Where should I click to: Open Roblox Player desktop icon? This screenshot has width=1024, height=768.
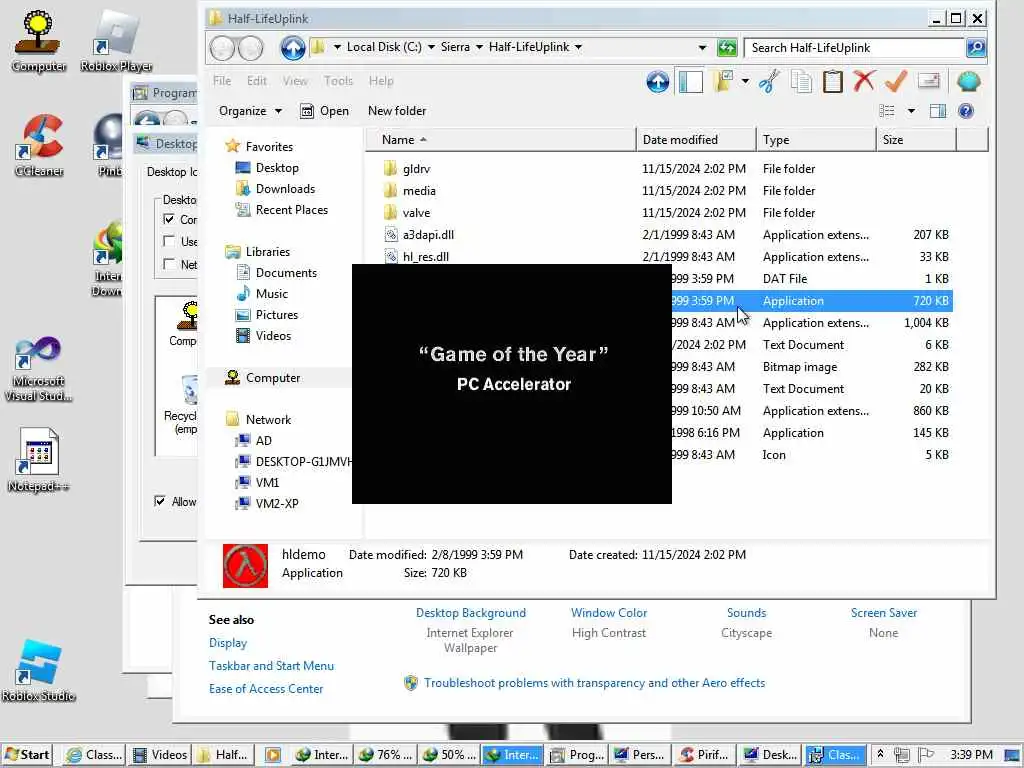pos(116,40)
